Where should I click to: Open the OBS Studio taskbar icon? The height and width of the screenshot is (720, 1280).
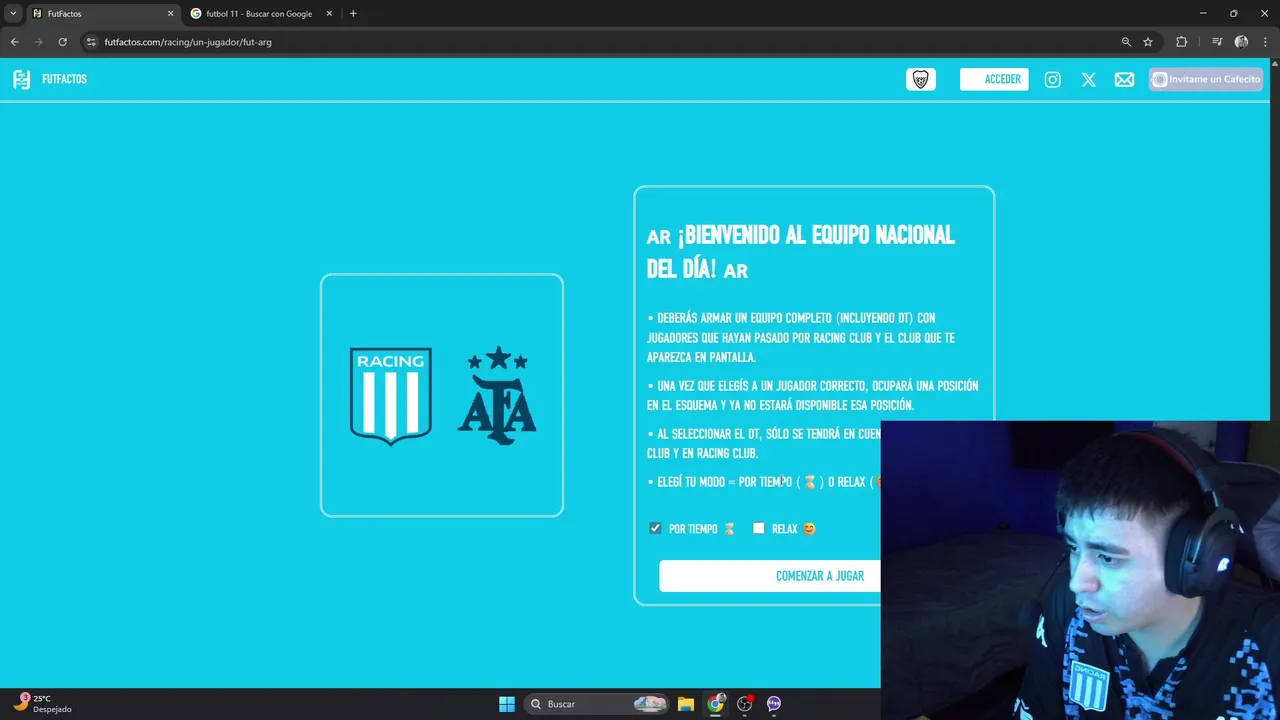click(x=745, y=704)
